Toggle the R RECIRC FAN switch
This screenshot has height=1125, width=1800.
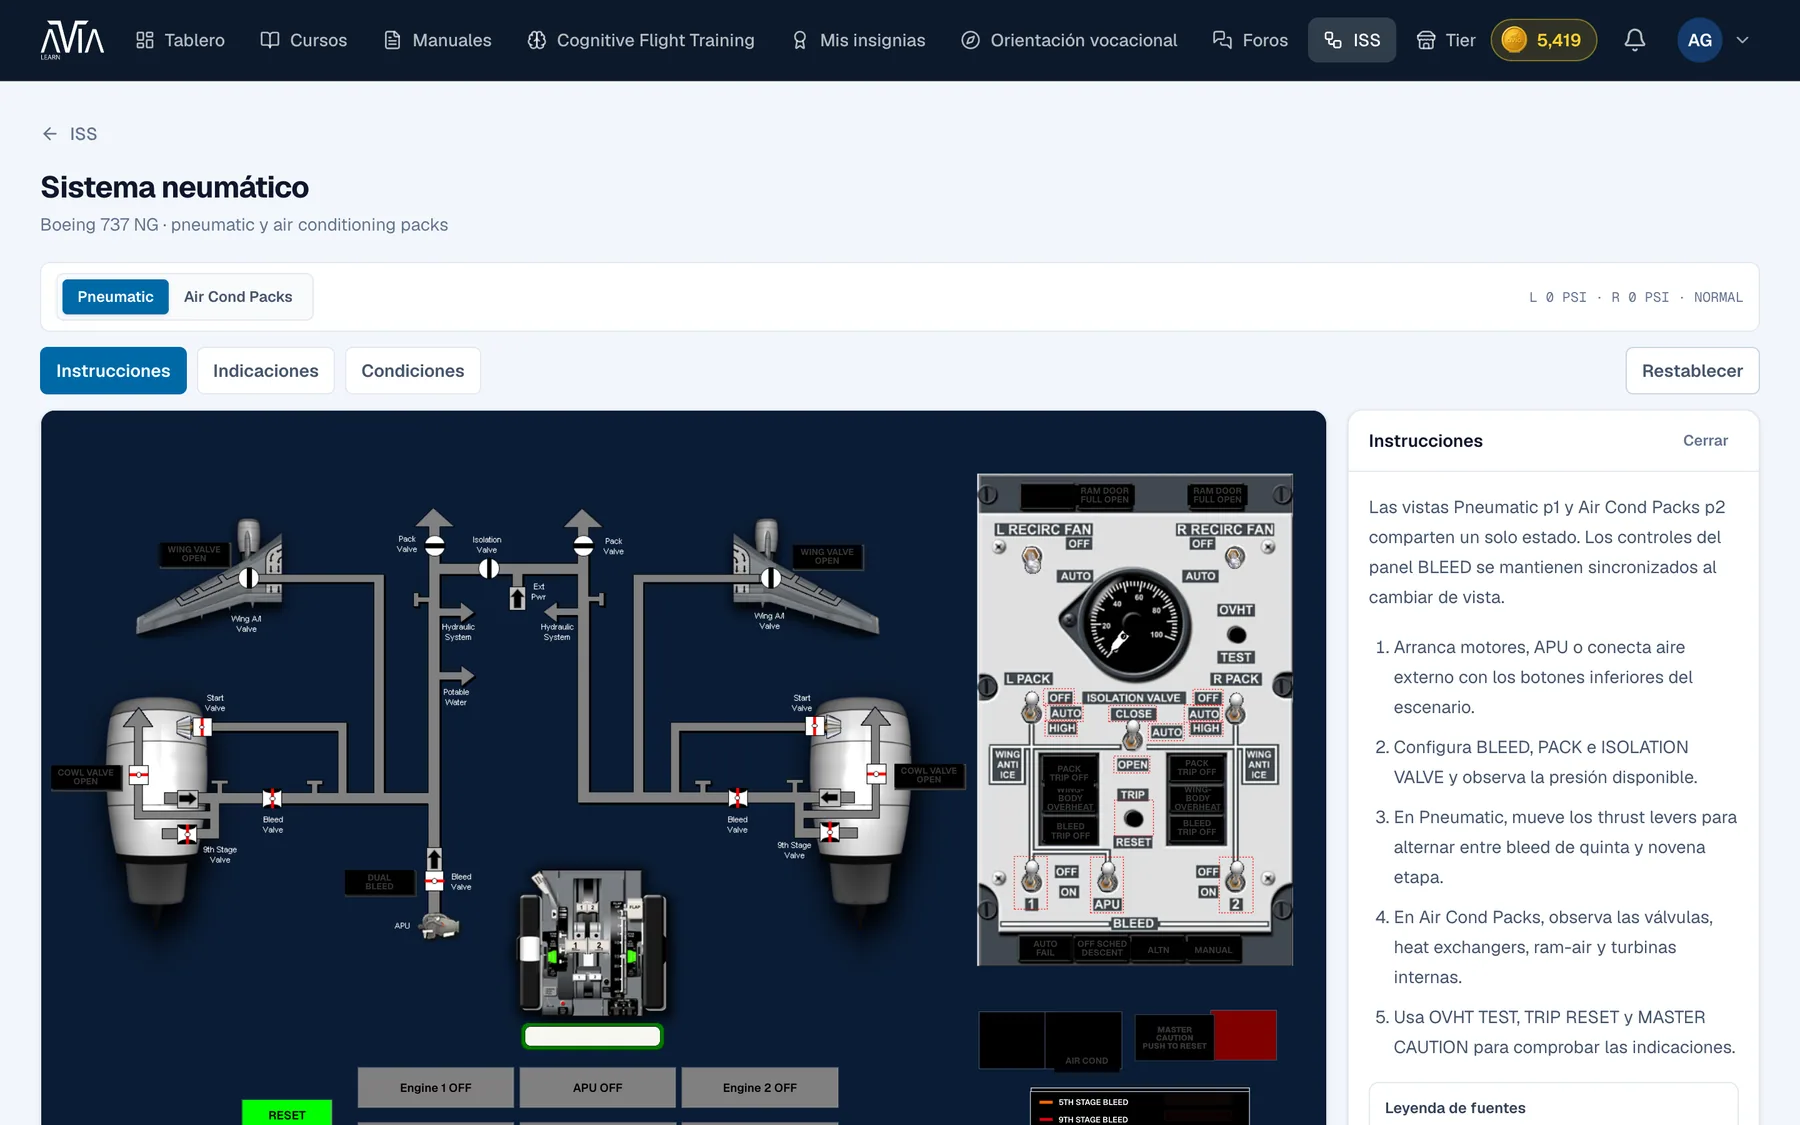[x=1235, y=556]
